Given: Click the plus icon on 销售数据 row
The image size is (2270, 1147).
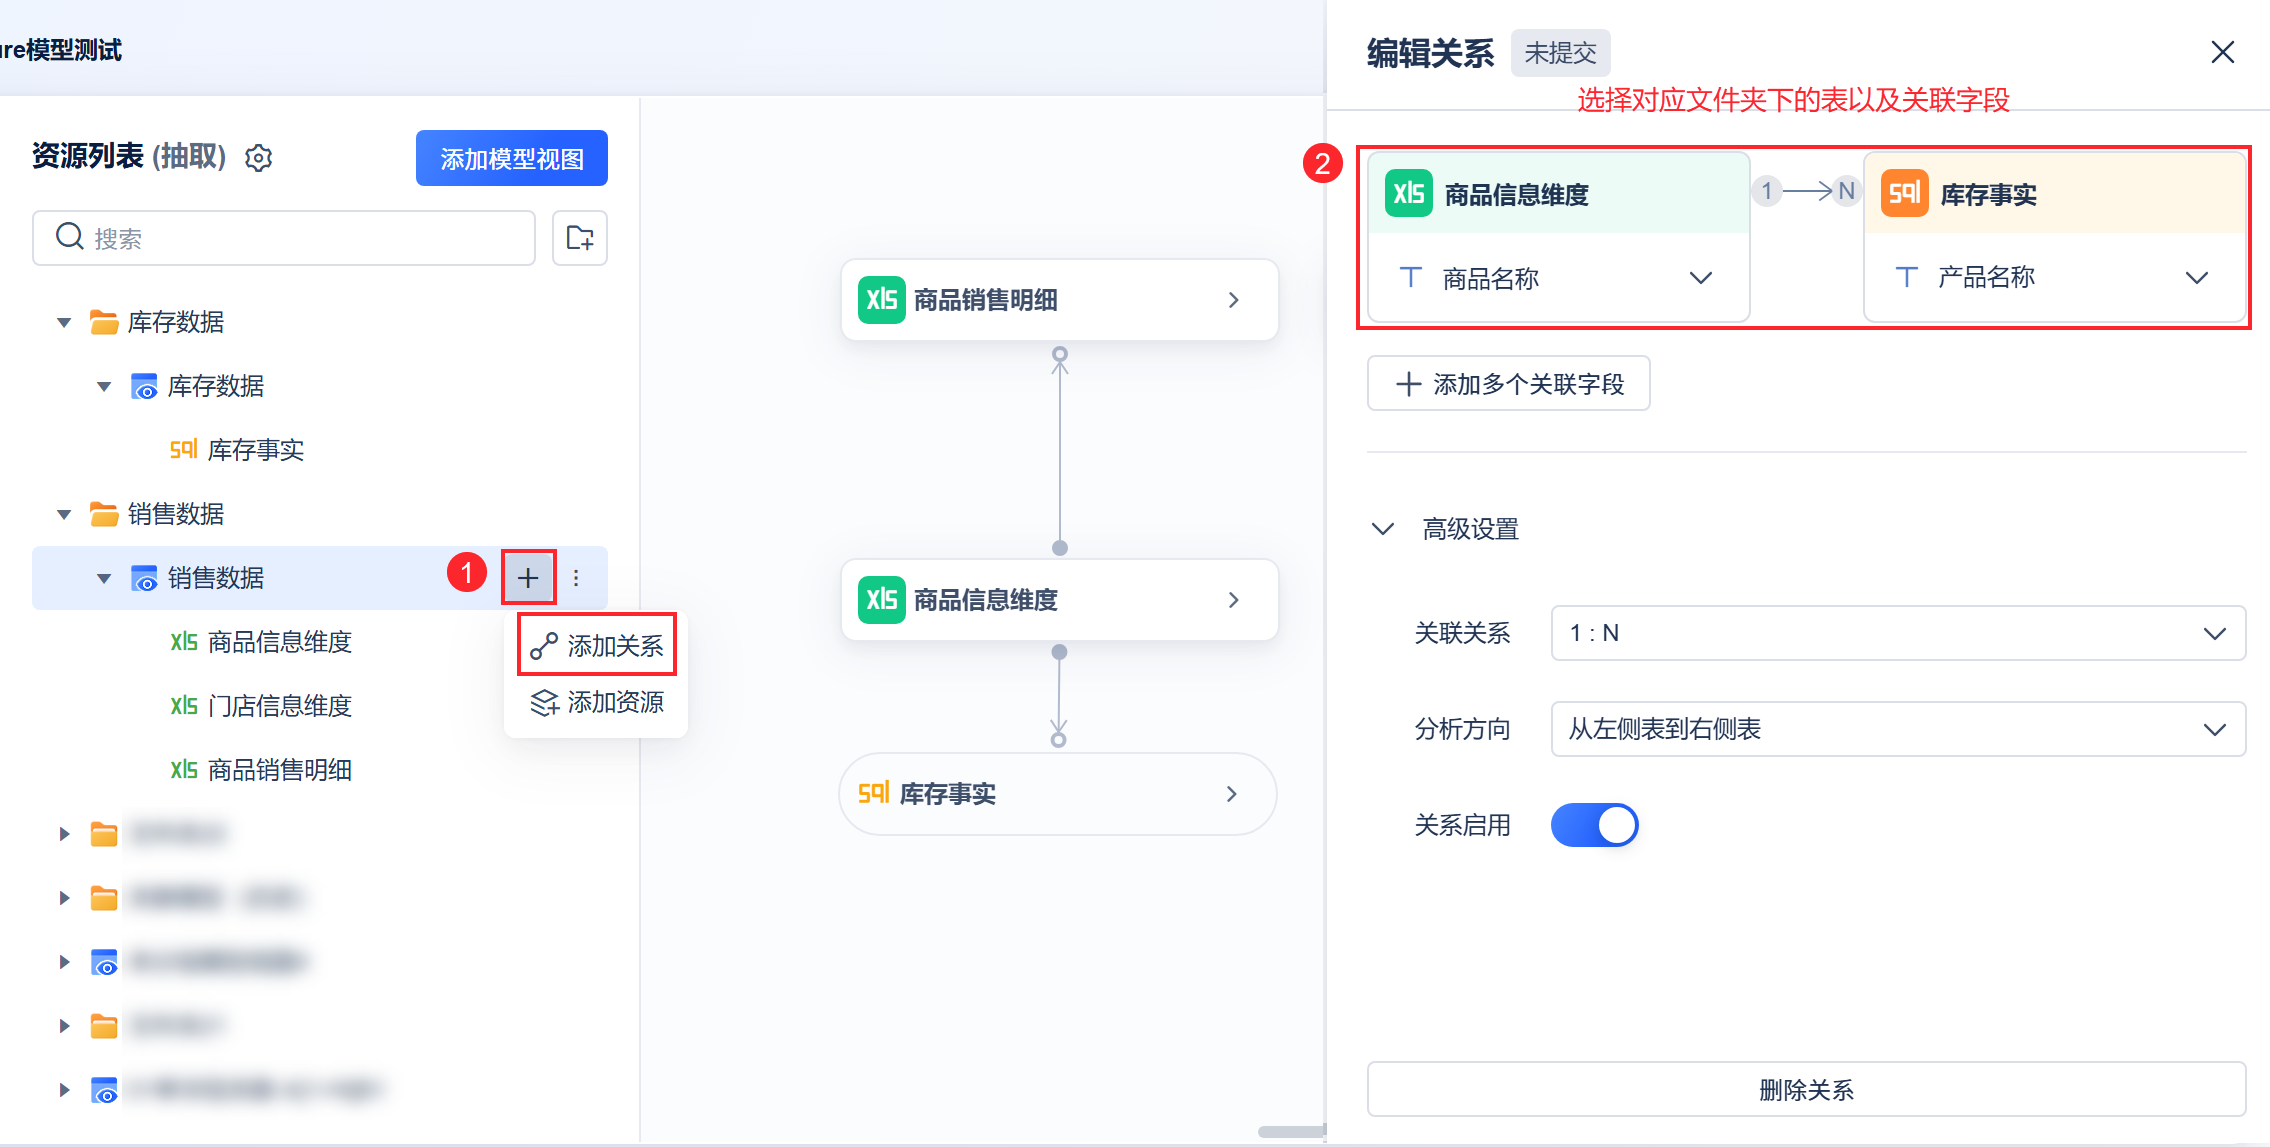Looking at the screenshot, I should 528,577.
